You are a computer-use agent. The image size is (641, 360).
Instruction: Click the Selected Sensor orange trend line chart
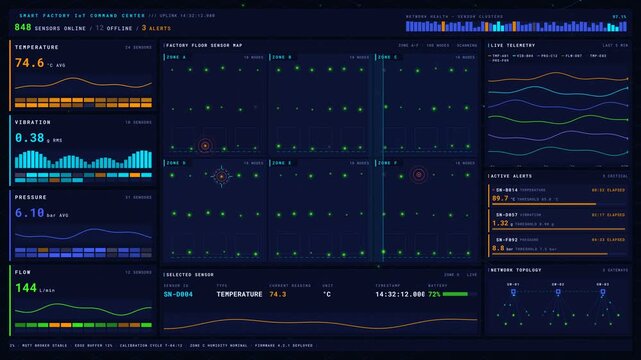320,323
